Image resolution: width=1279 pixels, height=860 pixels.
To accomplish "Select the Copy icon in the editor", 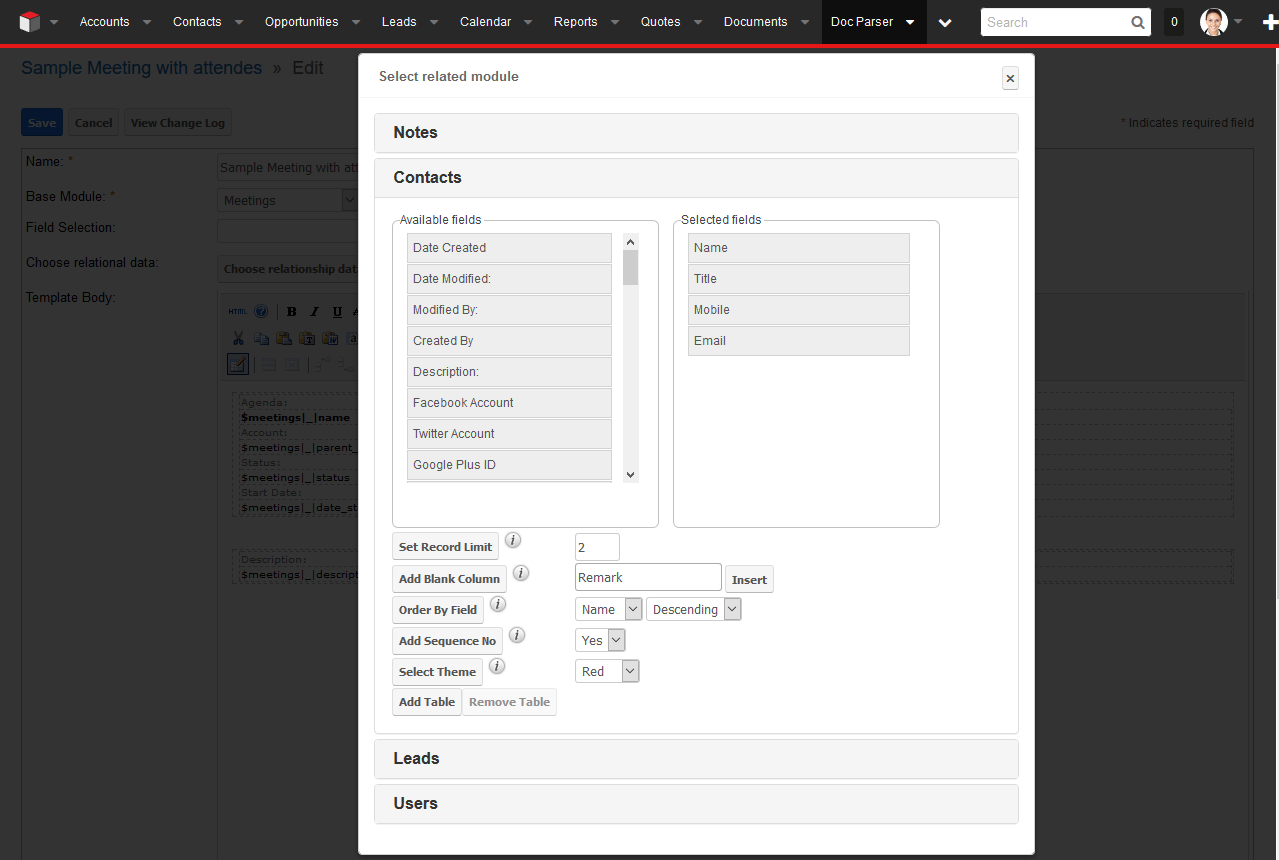I will (261, 338).
